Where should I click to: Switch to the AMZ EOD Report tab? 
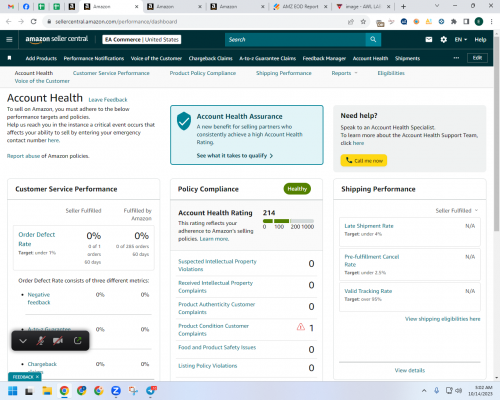pos(300,6)
